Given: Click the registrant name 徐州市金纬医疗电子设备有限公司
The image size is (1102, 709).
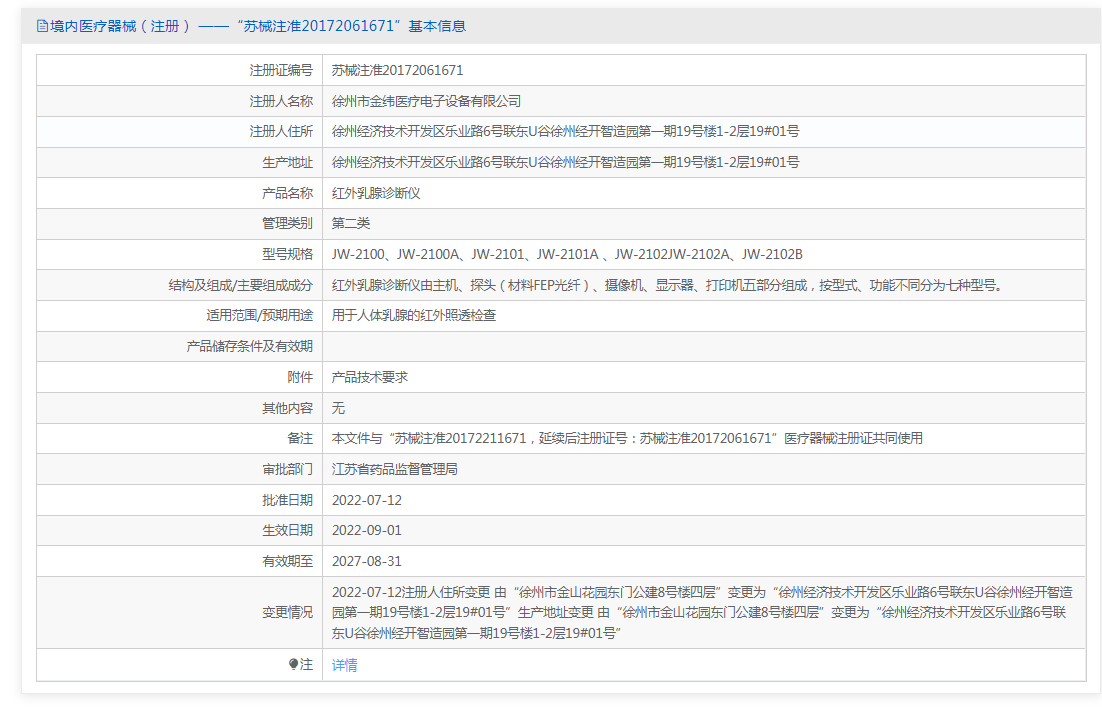Looking at the screenshot, I should [x=426, y=101].
